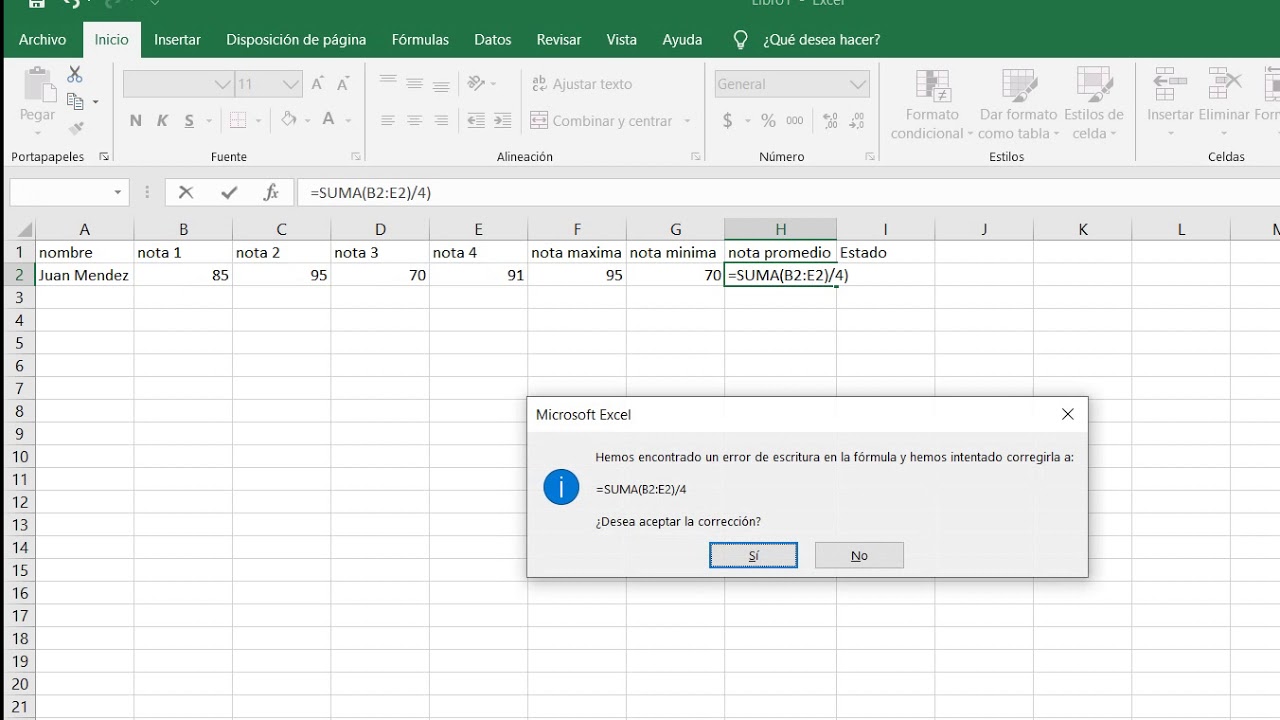Close the Microsoft Excel dialog
The width and height of the screenshot is (1280, 720).
click(1068, 414)
